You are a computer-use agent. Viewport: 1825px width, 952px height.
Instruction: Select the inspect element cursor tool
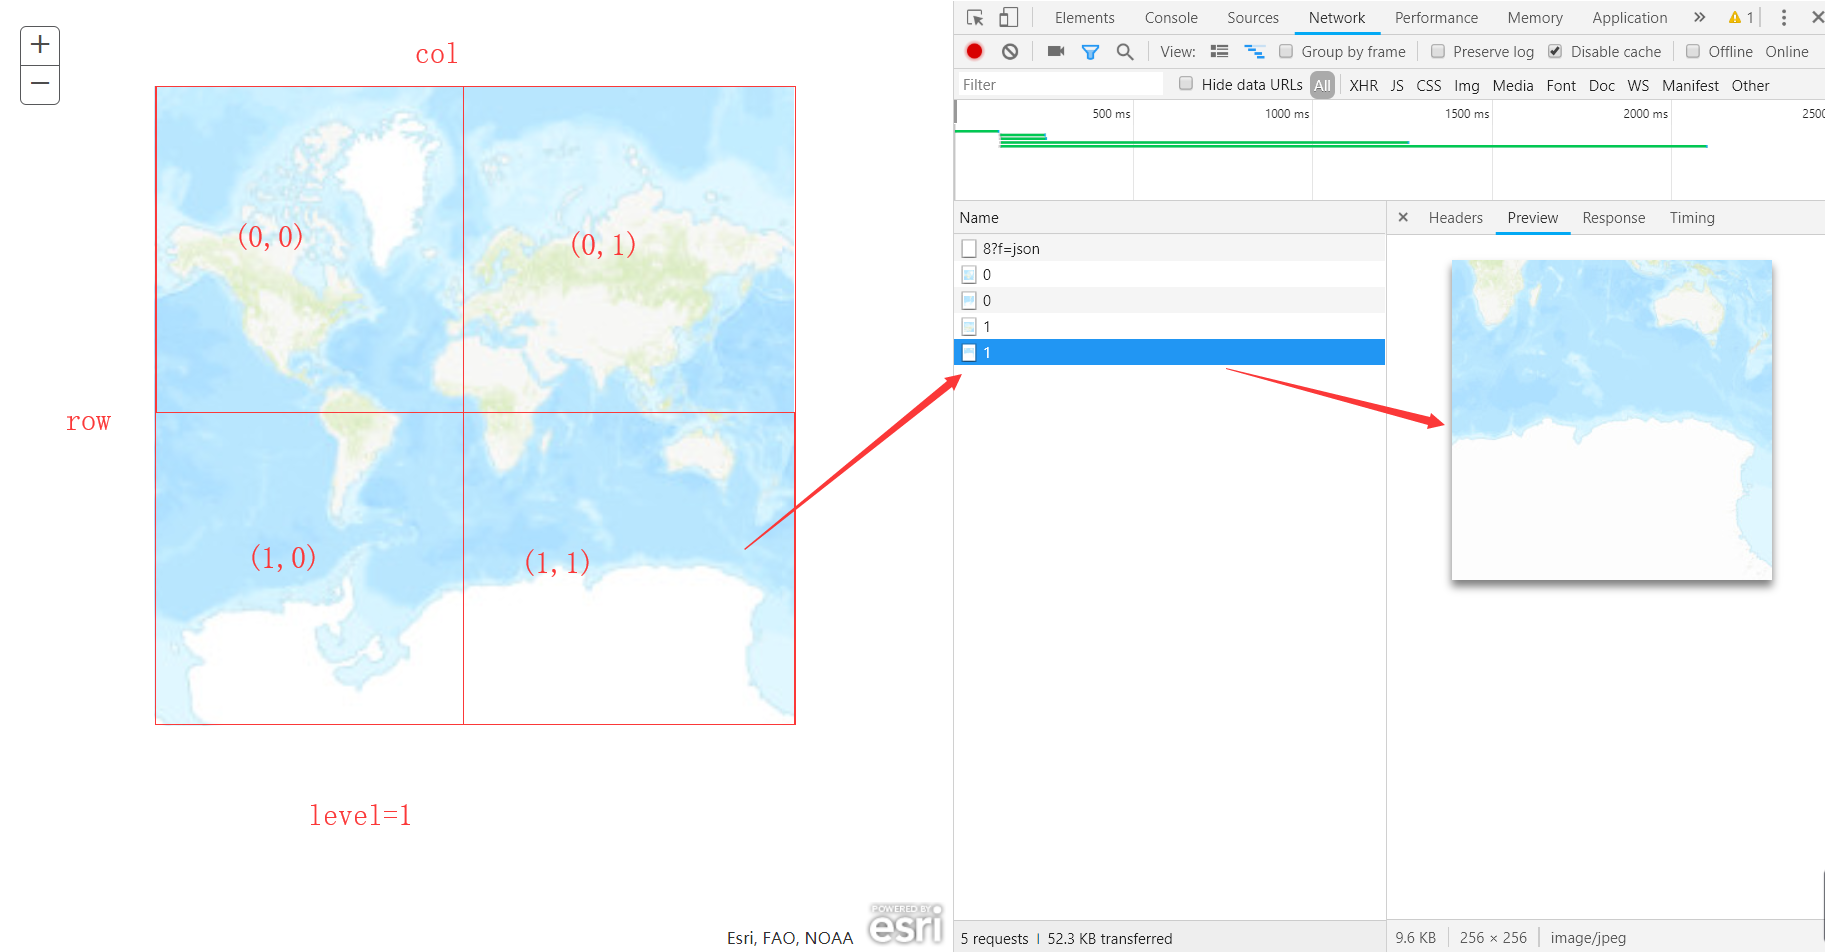(973, 17)
